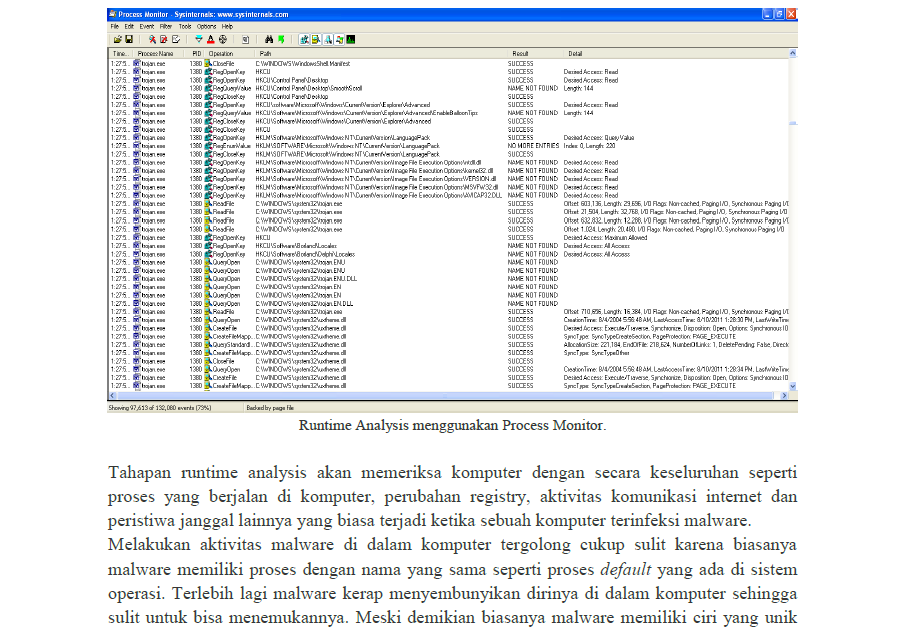Select the trojan.ENU.DLL QueryOpen row
Screen dimensions: 904x634
(449, 278)
